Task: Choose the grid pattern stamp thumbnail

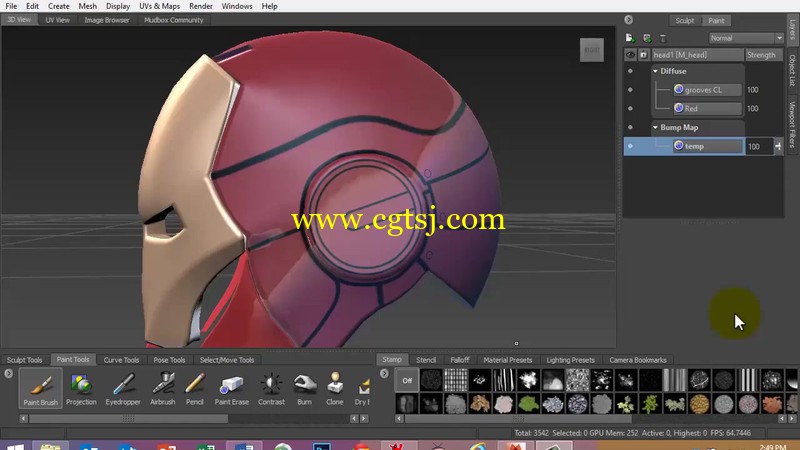Action: (x=456, y=380)
